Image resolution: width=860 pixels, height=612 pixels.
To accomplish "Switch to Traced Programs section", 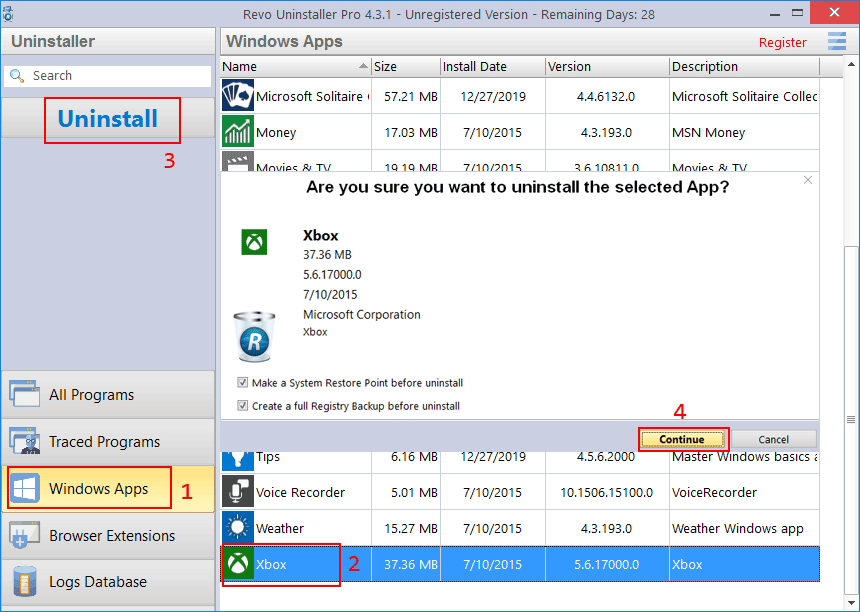I will click(108, 442).
